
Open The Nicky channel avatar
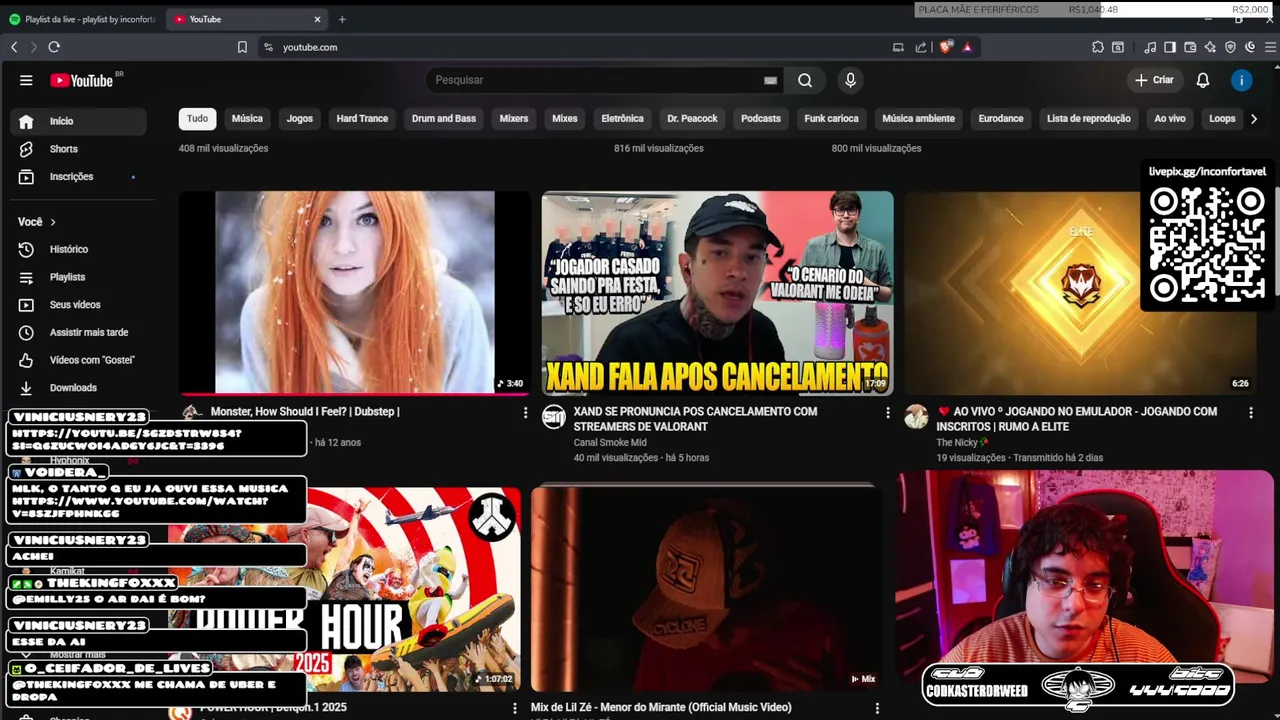917,417
